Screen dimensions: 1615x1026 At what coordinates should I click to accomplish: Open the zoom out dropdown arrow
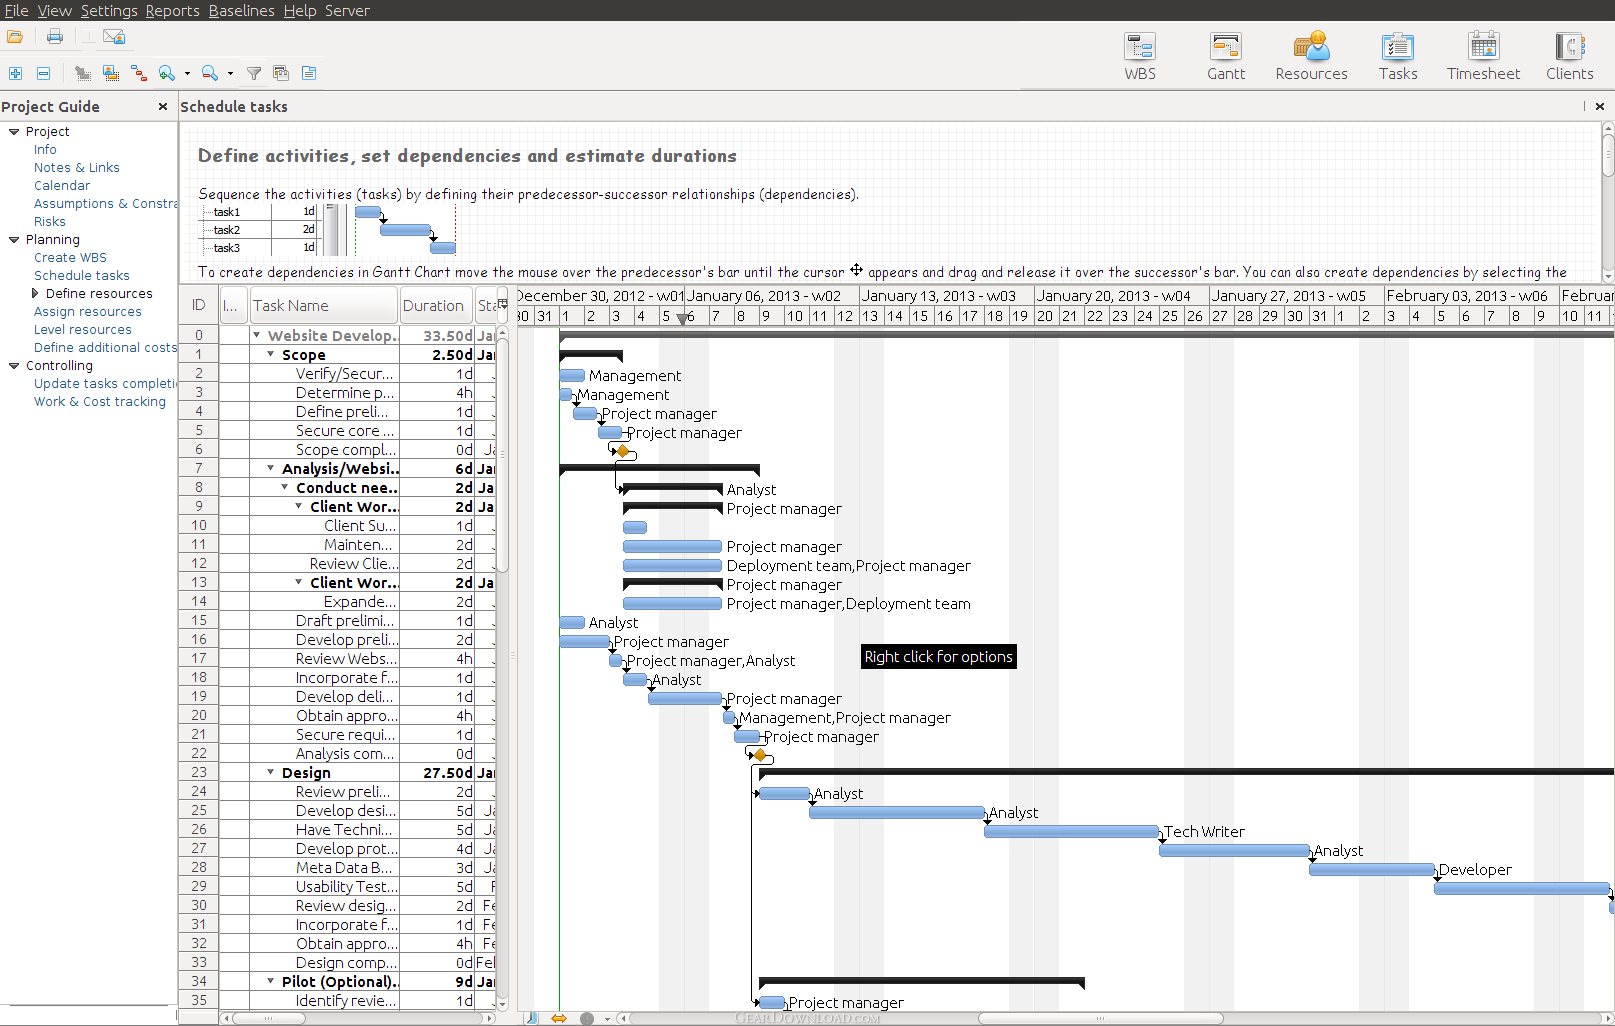[x=230, y=73]
